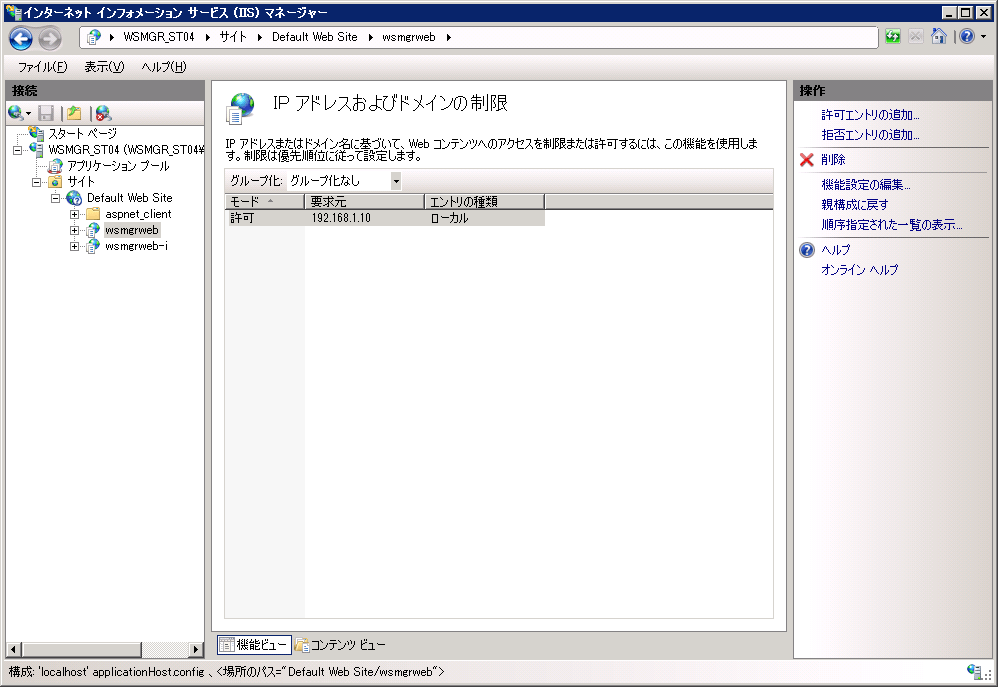The height and width of the screenshot is (687, 998).
Task: Collapse the Default Web Site tree node
Action: [56, 198]
